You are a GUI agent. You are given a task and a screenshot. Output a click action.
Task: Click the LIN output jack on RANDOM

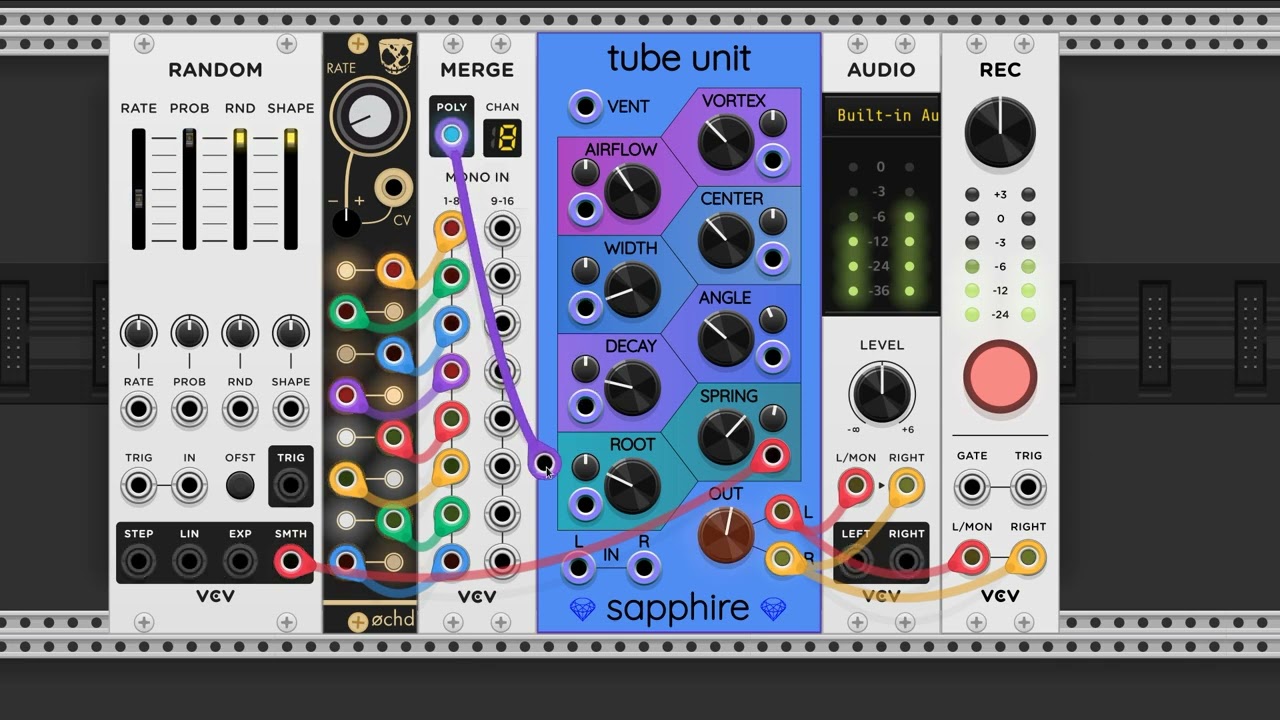click(189, 562)
